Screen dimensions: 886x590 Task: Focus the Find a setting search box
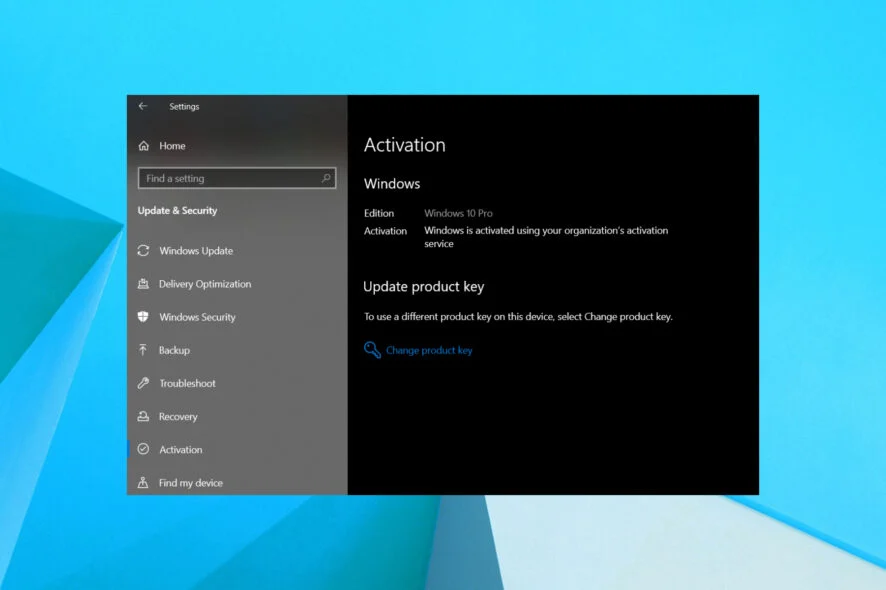click(x=237, y=178)
